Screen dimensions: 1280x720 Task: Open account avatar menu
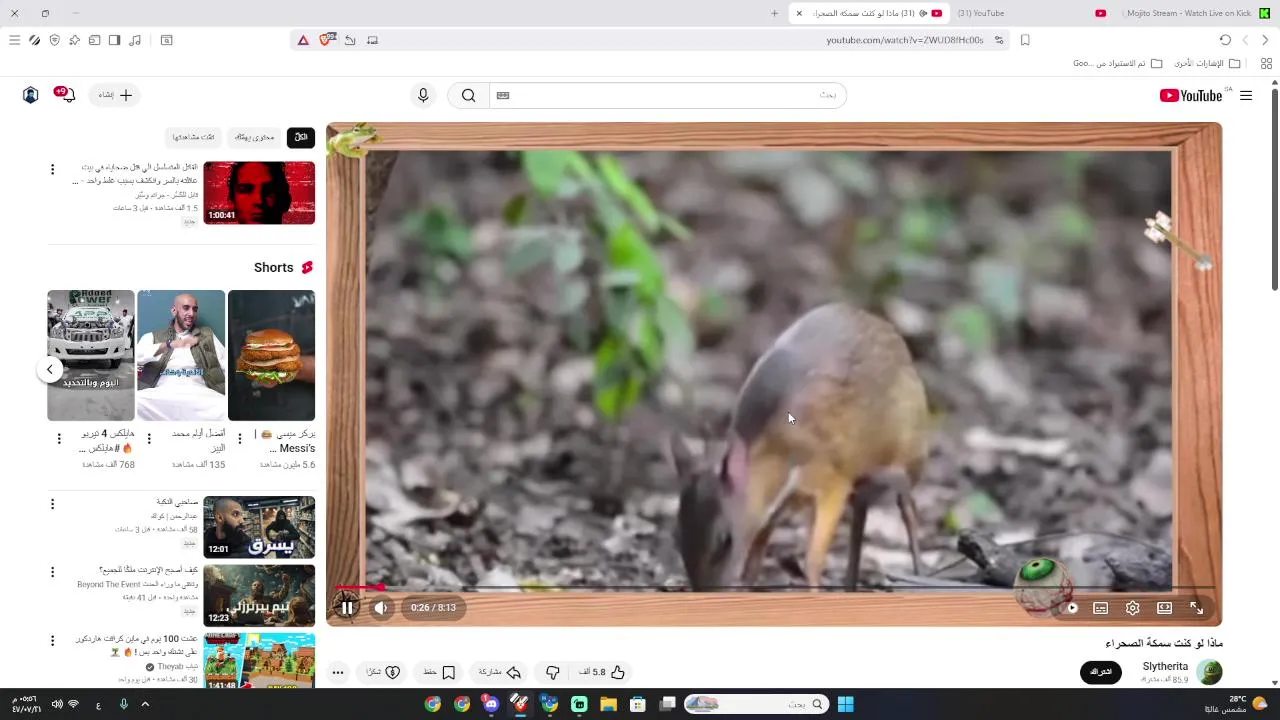[31, 95]
